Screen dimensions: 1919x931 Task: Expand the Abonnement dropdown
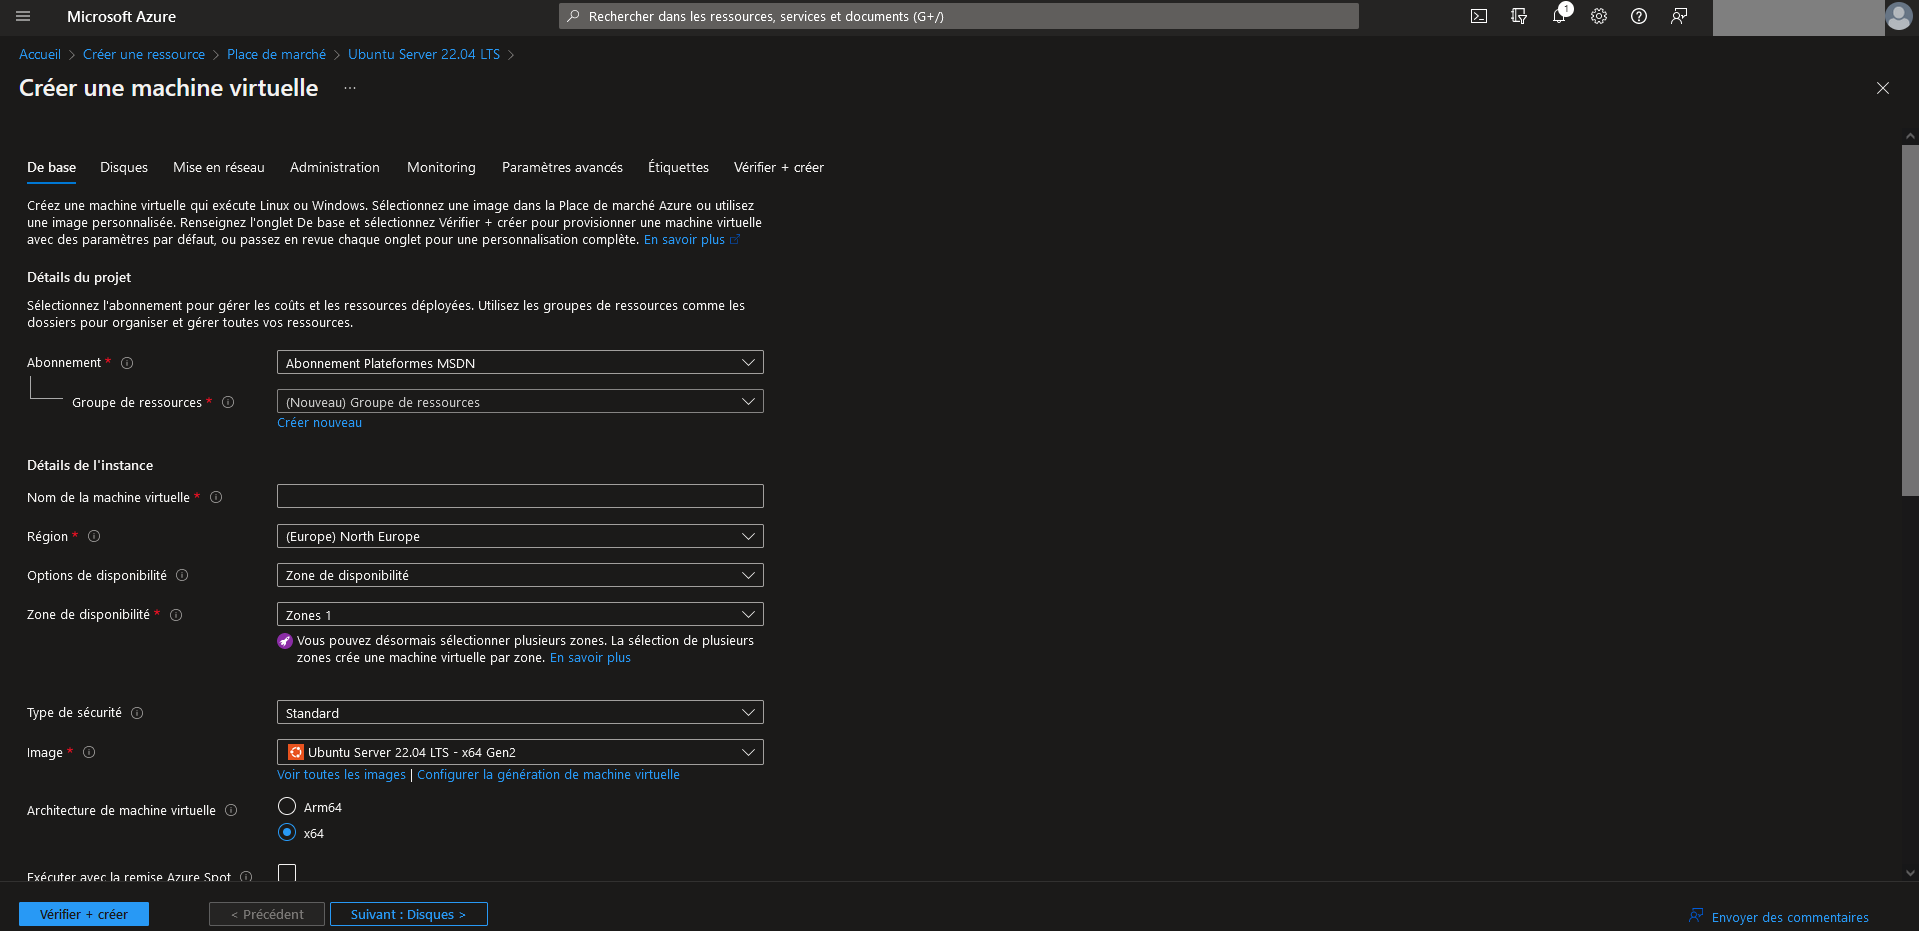[520, 362]
